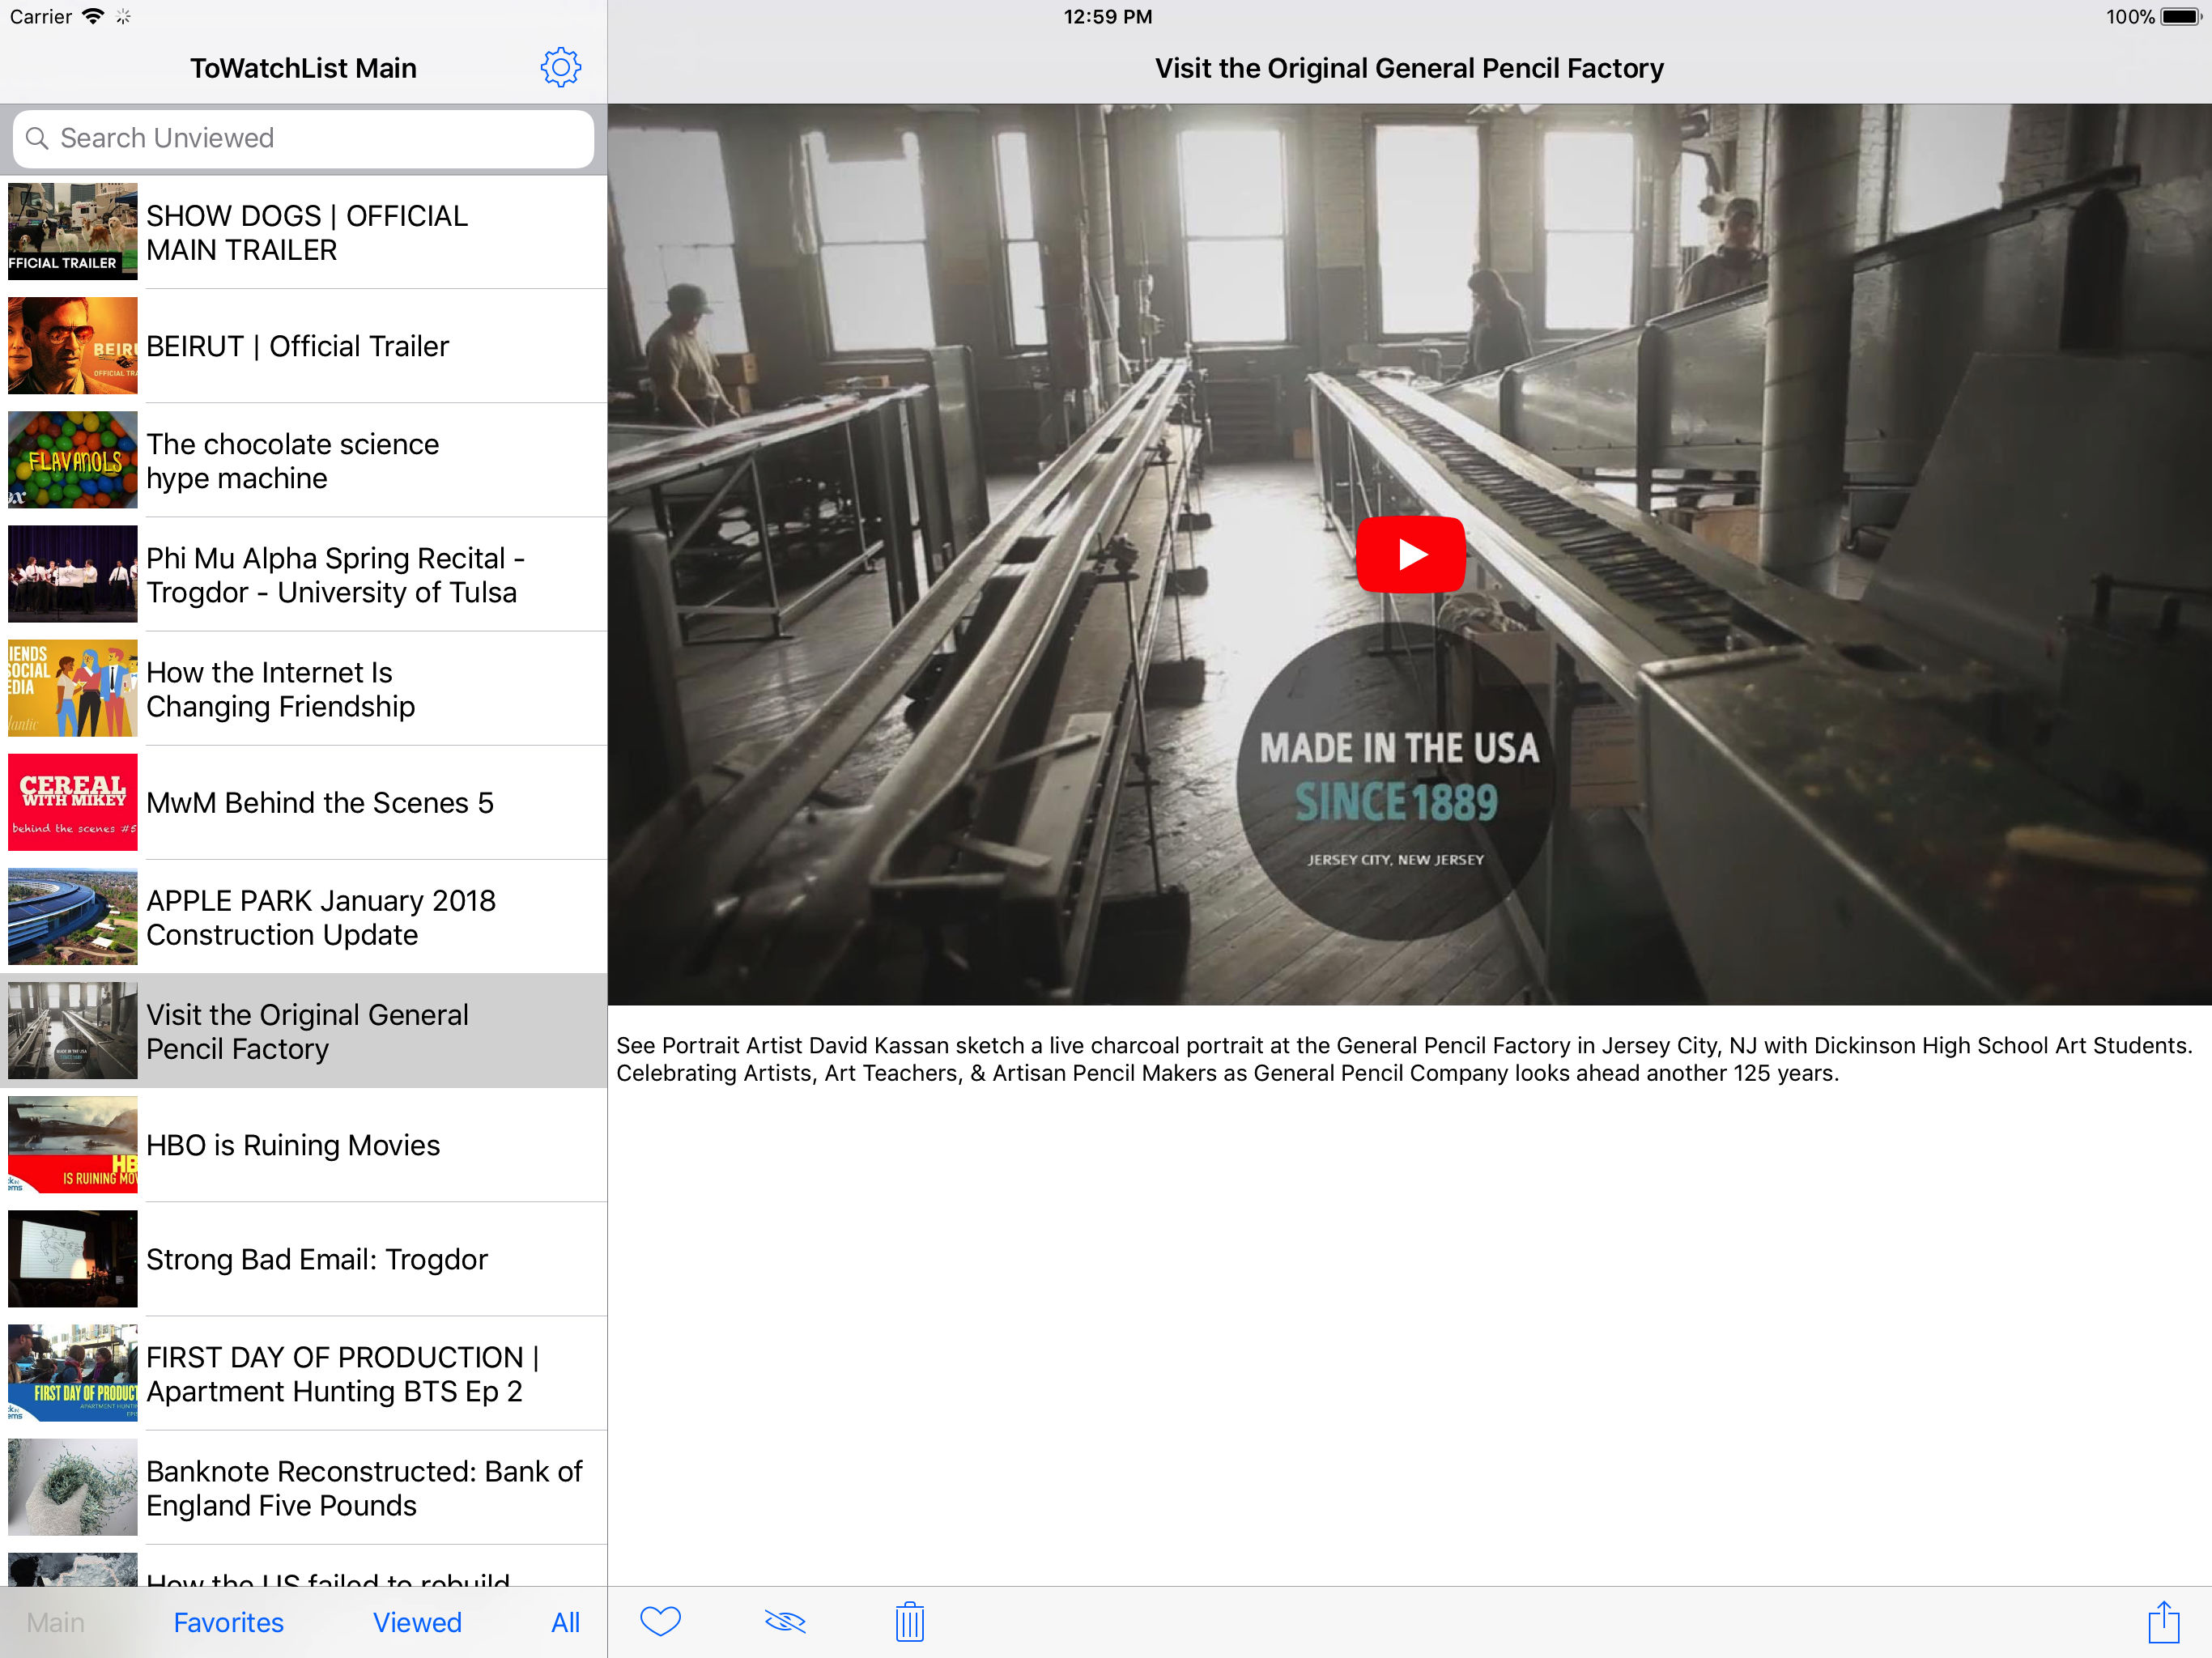The image size is (2212, 1658).
Task: Click the battery indicator in status bar
Action: 2181,16
